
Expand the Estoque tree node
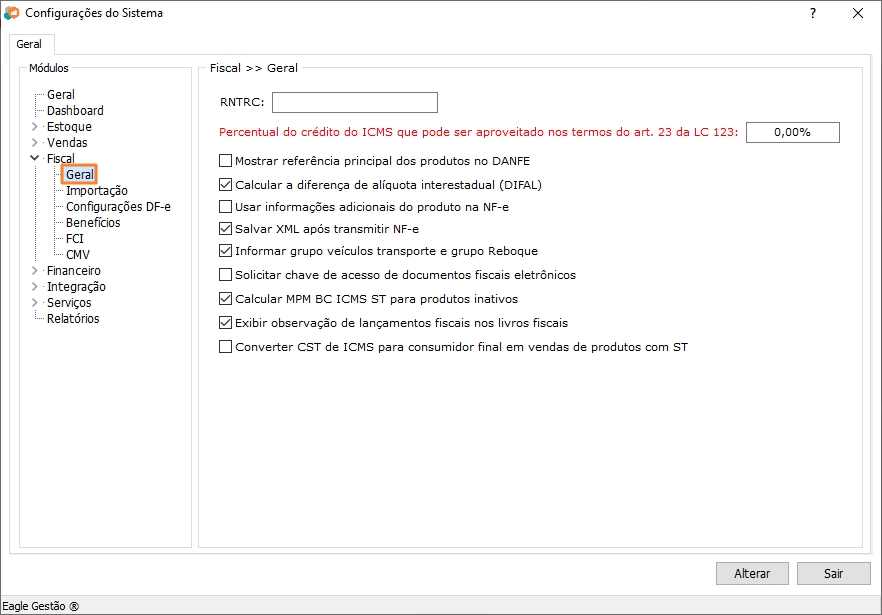(36, 127)
